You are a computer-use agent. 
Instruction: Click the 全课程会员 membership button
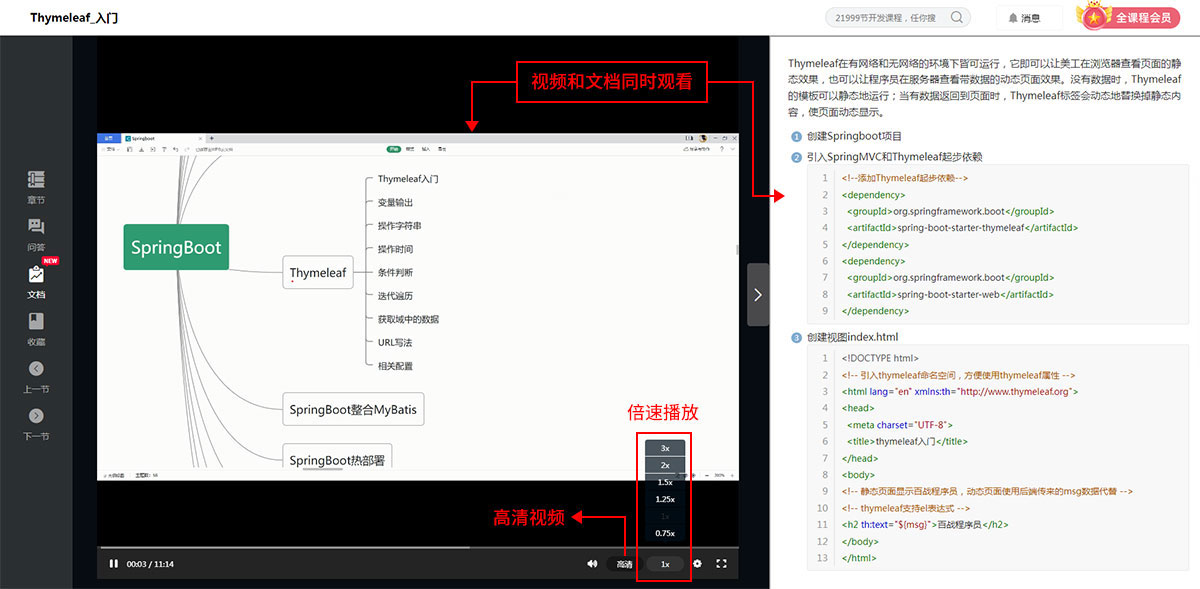pos(1129,17)
